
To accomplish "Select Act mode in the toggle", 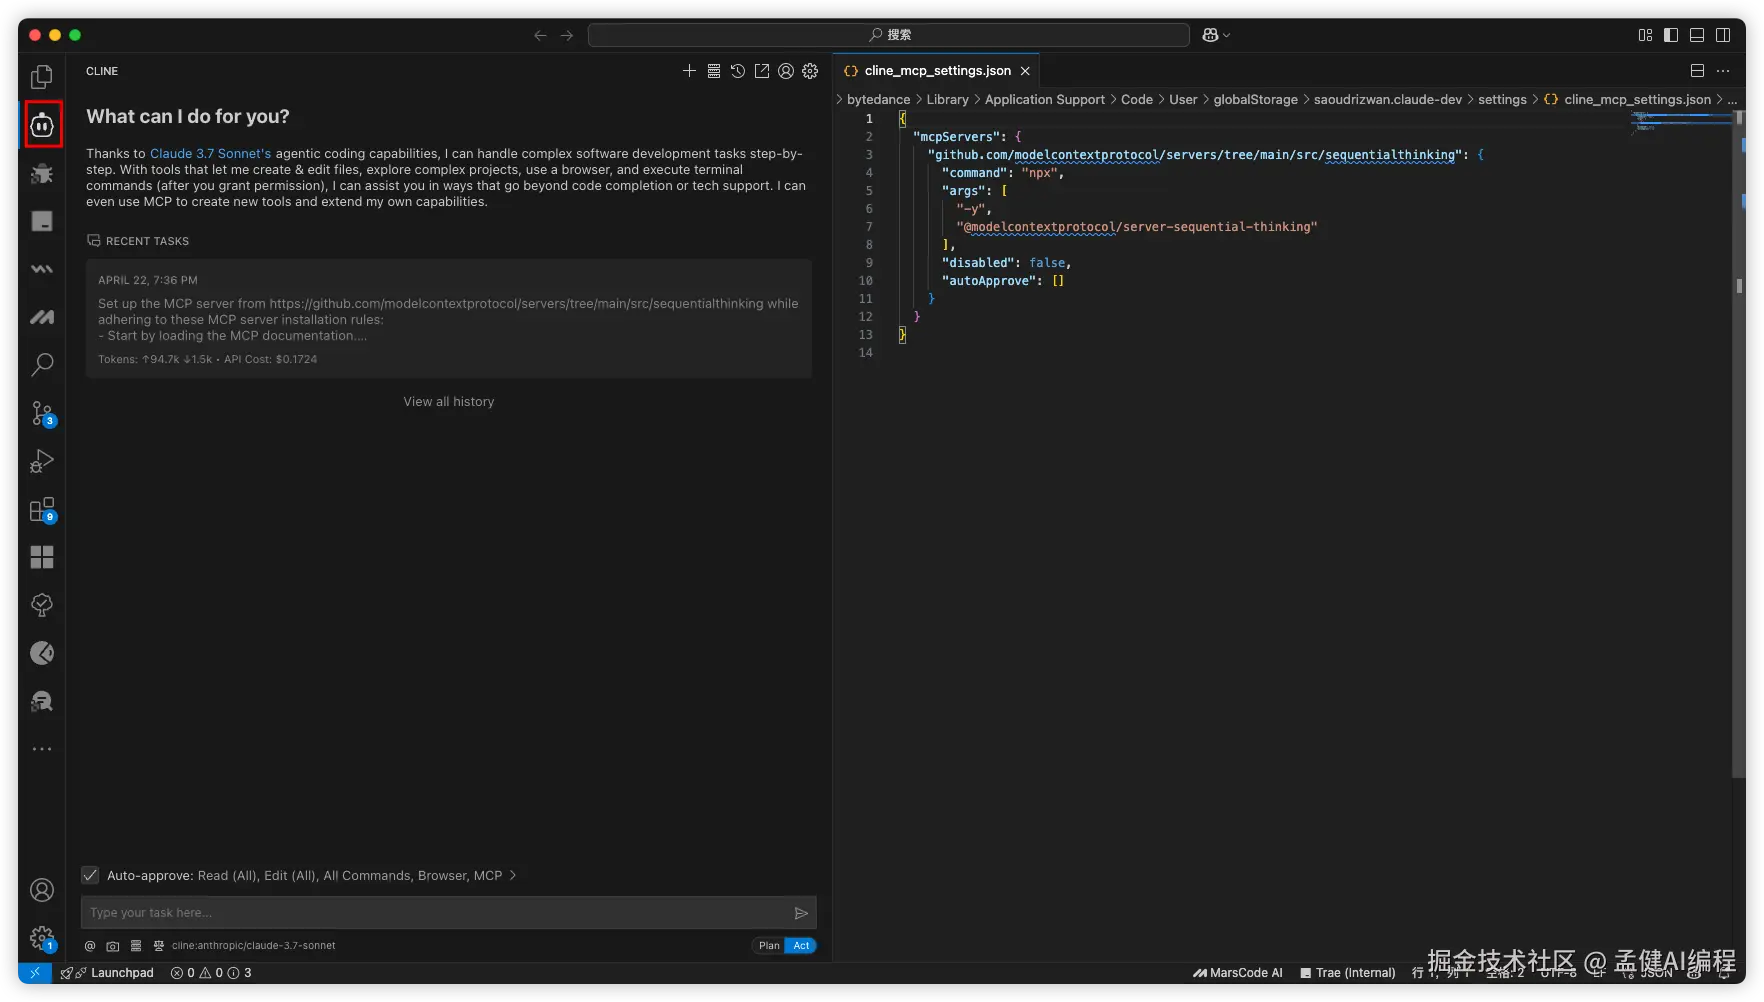I will [801, 946].
